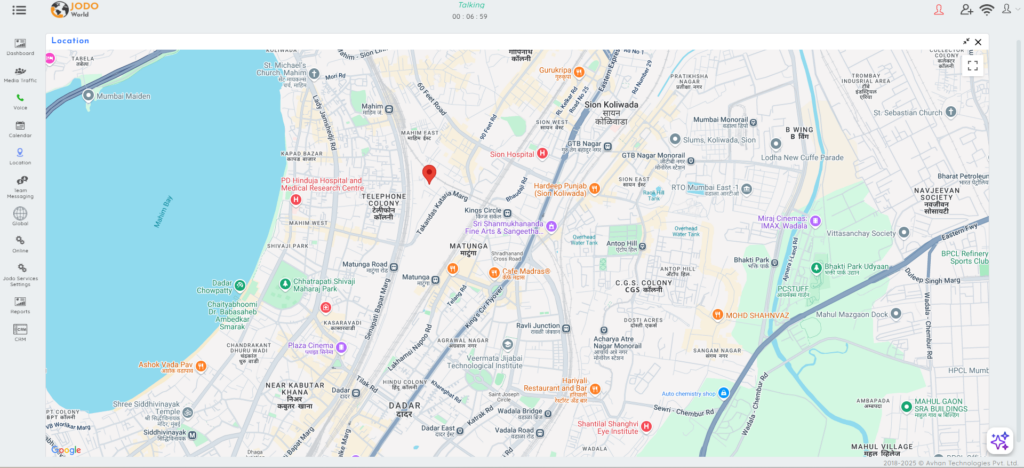
Task: Click the Sion Hospital marker
Action: 541,154
